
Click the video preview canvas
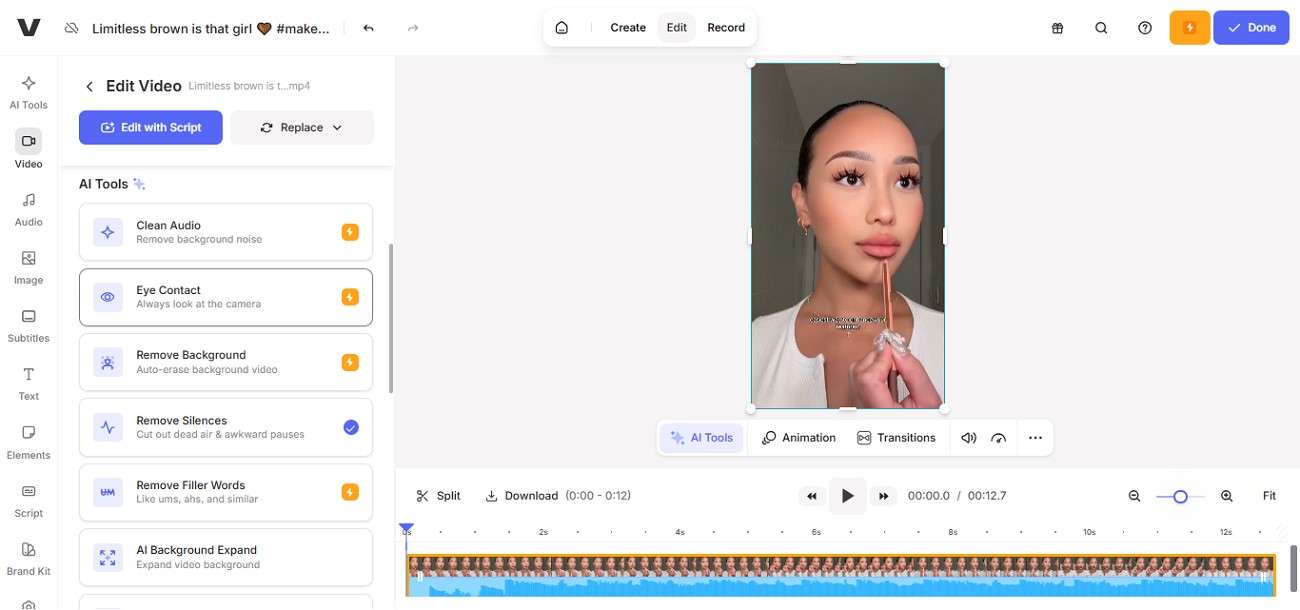tap(848, 236)
